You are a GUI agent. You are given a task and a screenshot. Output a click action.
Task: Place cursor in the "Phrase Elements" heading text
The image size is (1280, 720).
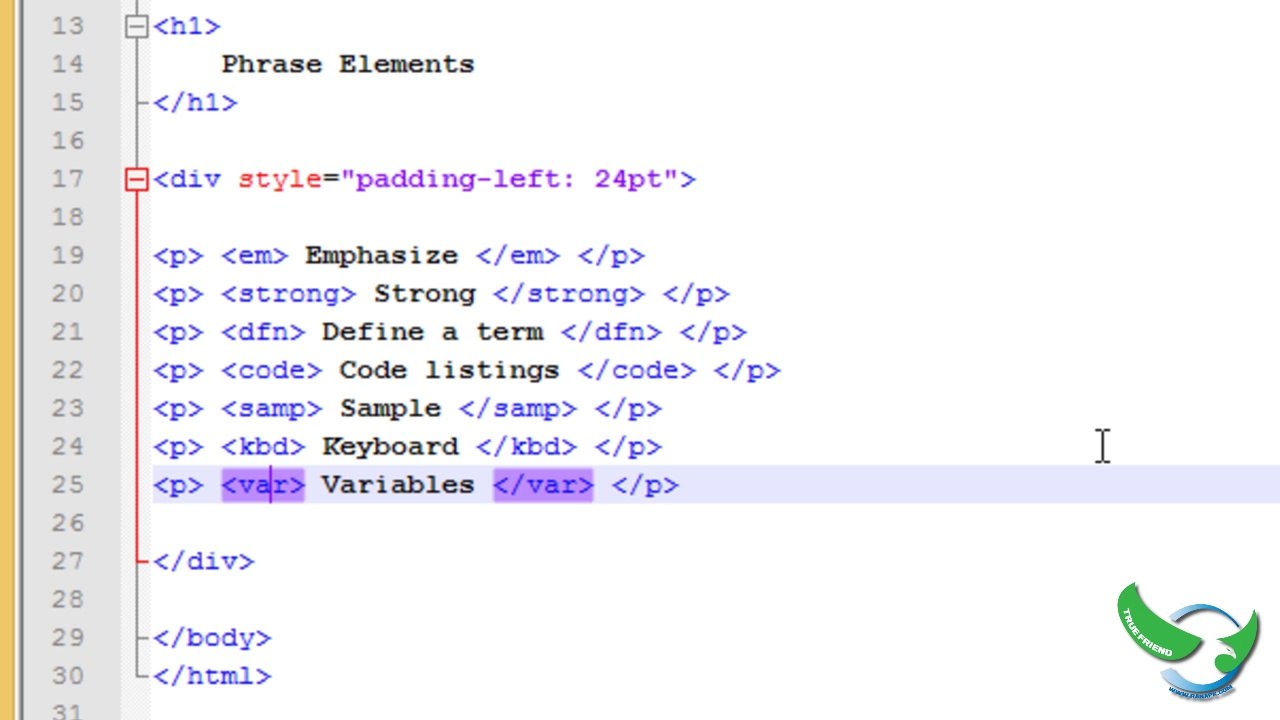click(x=348, y=65)
